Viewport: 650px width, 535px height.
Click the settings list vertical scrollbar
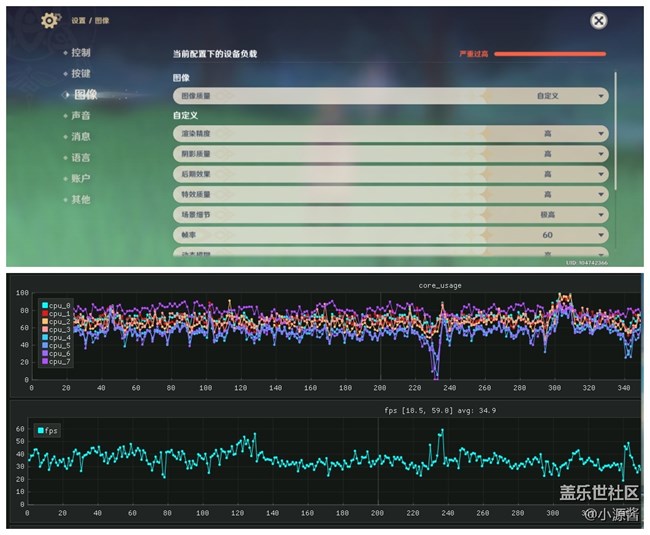pos(616,130)
